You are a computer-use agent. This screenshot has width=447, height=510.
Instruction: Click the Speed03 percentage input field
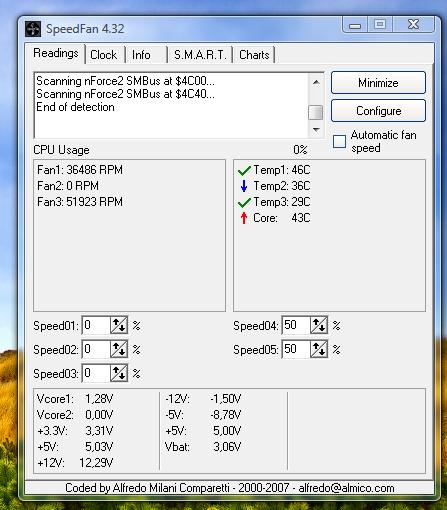click(96, 373)
